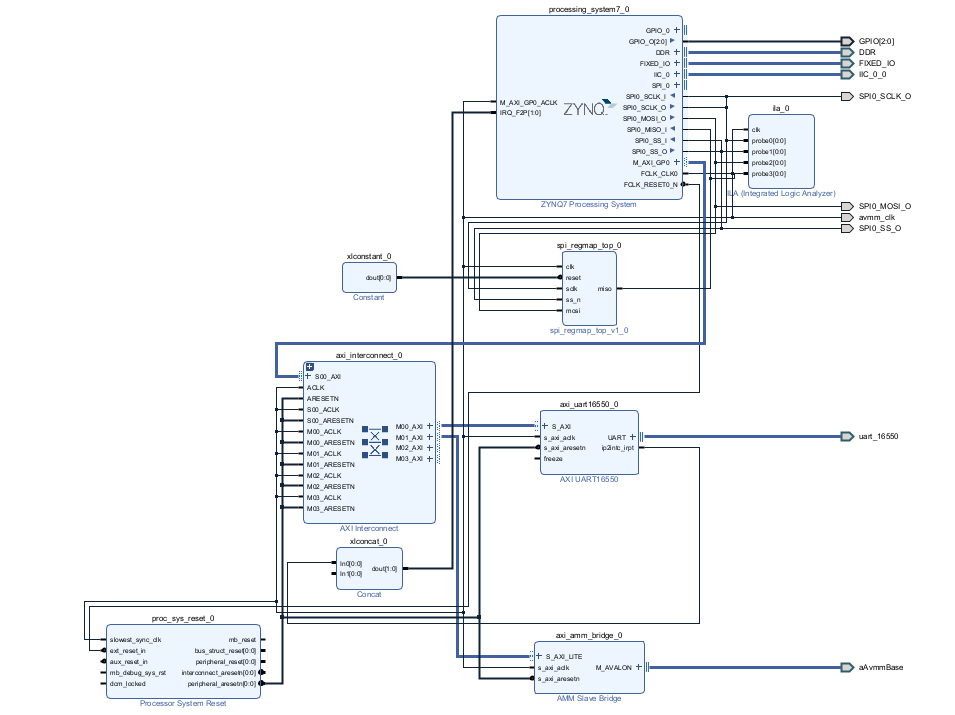Click the Processor System Reset label
Screen dimensions: 955x715
[183, 703]
